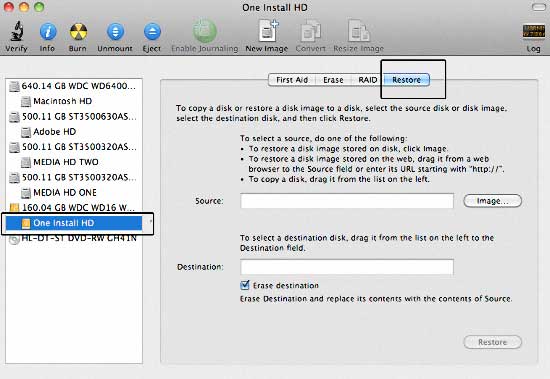This screenshot has height=379, width=550.
Task: Click the Resize Image icon
Action: [358, 31]
